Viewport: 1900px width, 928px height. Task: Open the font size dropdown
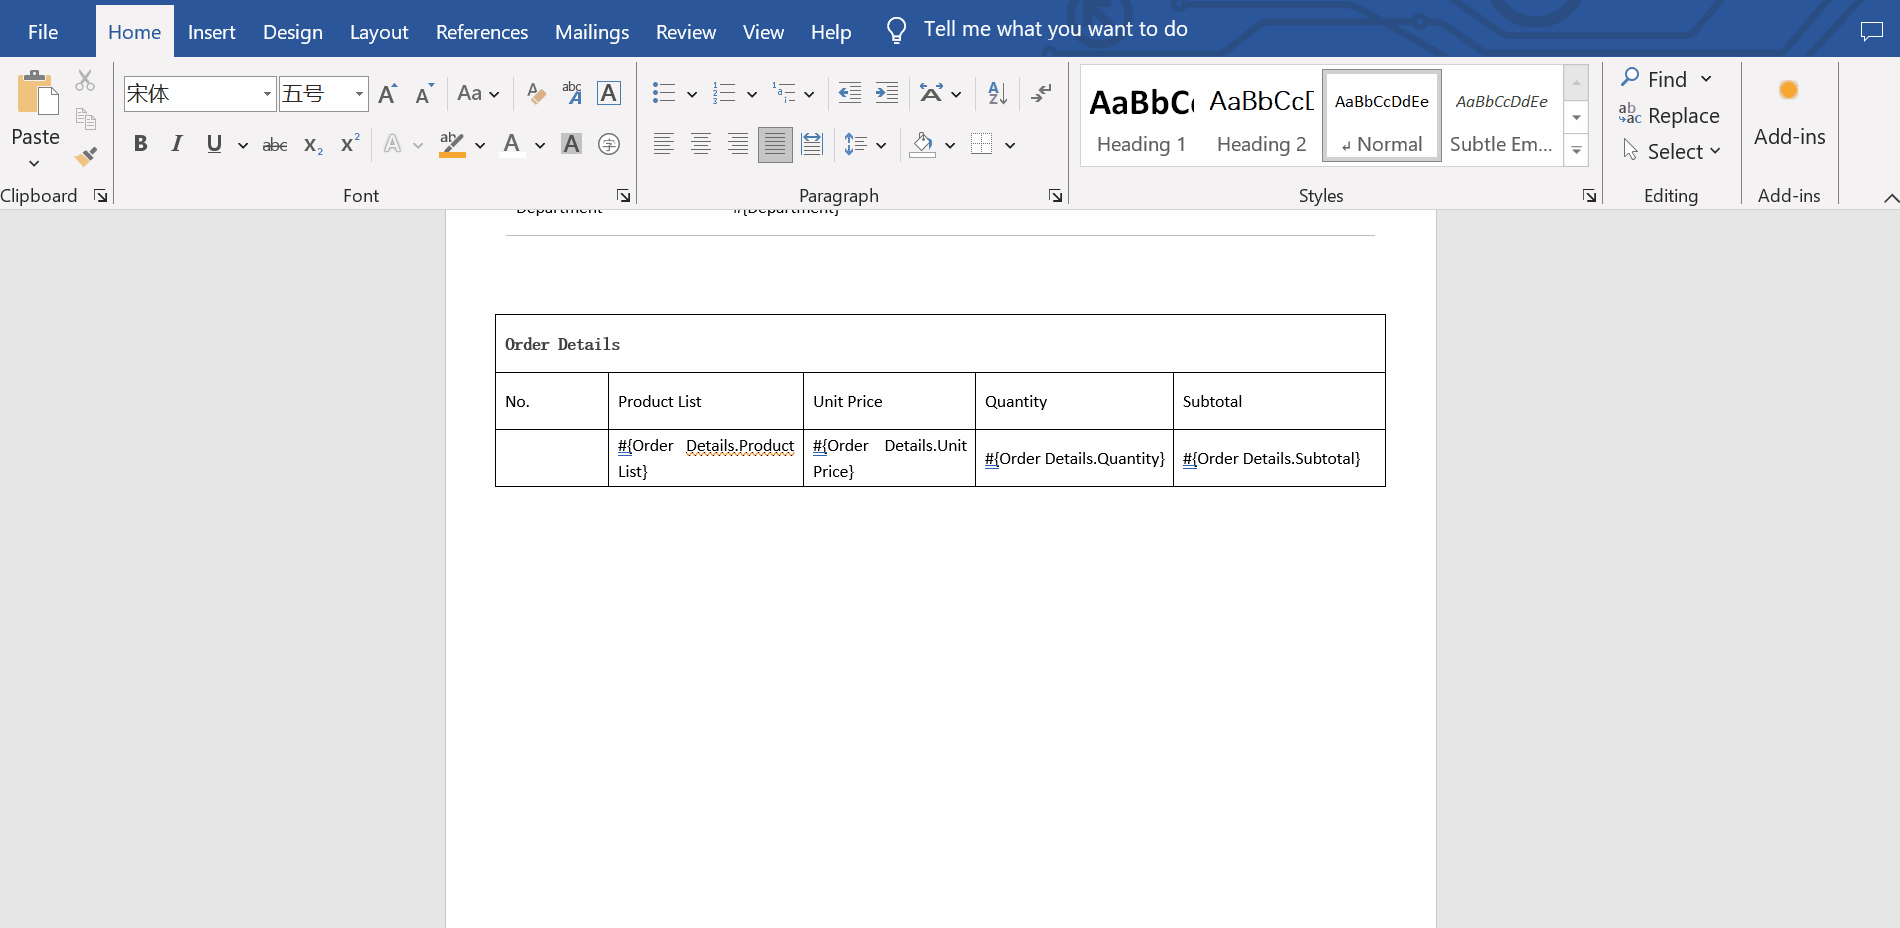[359, 94]
